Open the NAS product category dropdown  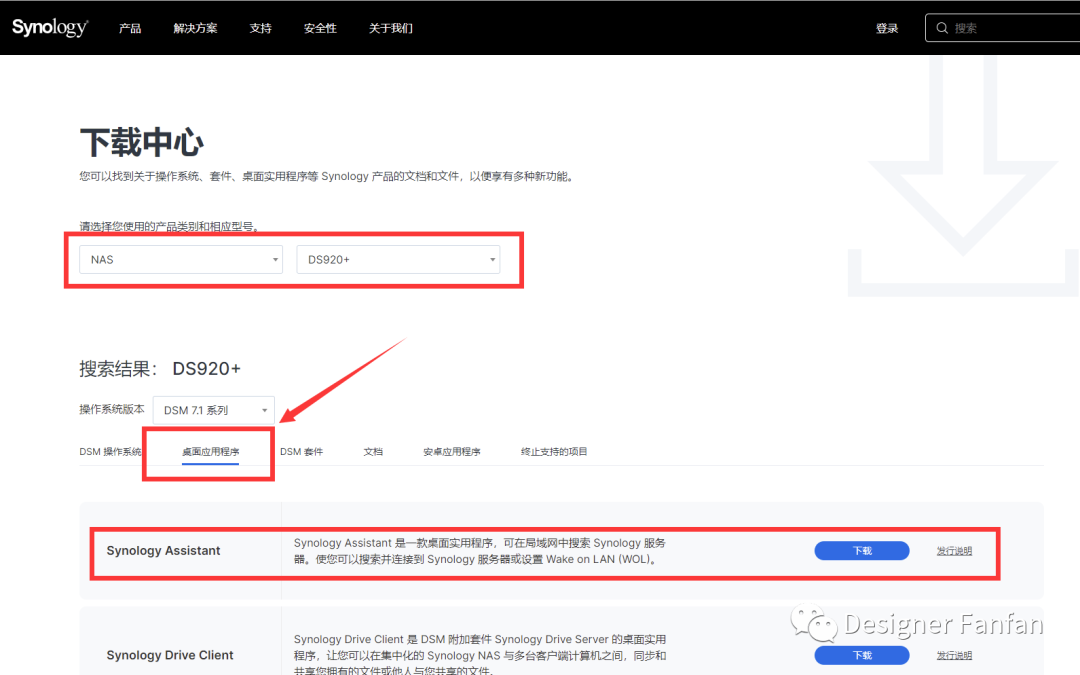point(181,260)
